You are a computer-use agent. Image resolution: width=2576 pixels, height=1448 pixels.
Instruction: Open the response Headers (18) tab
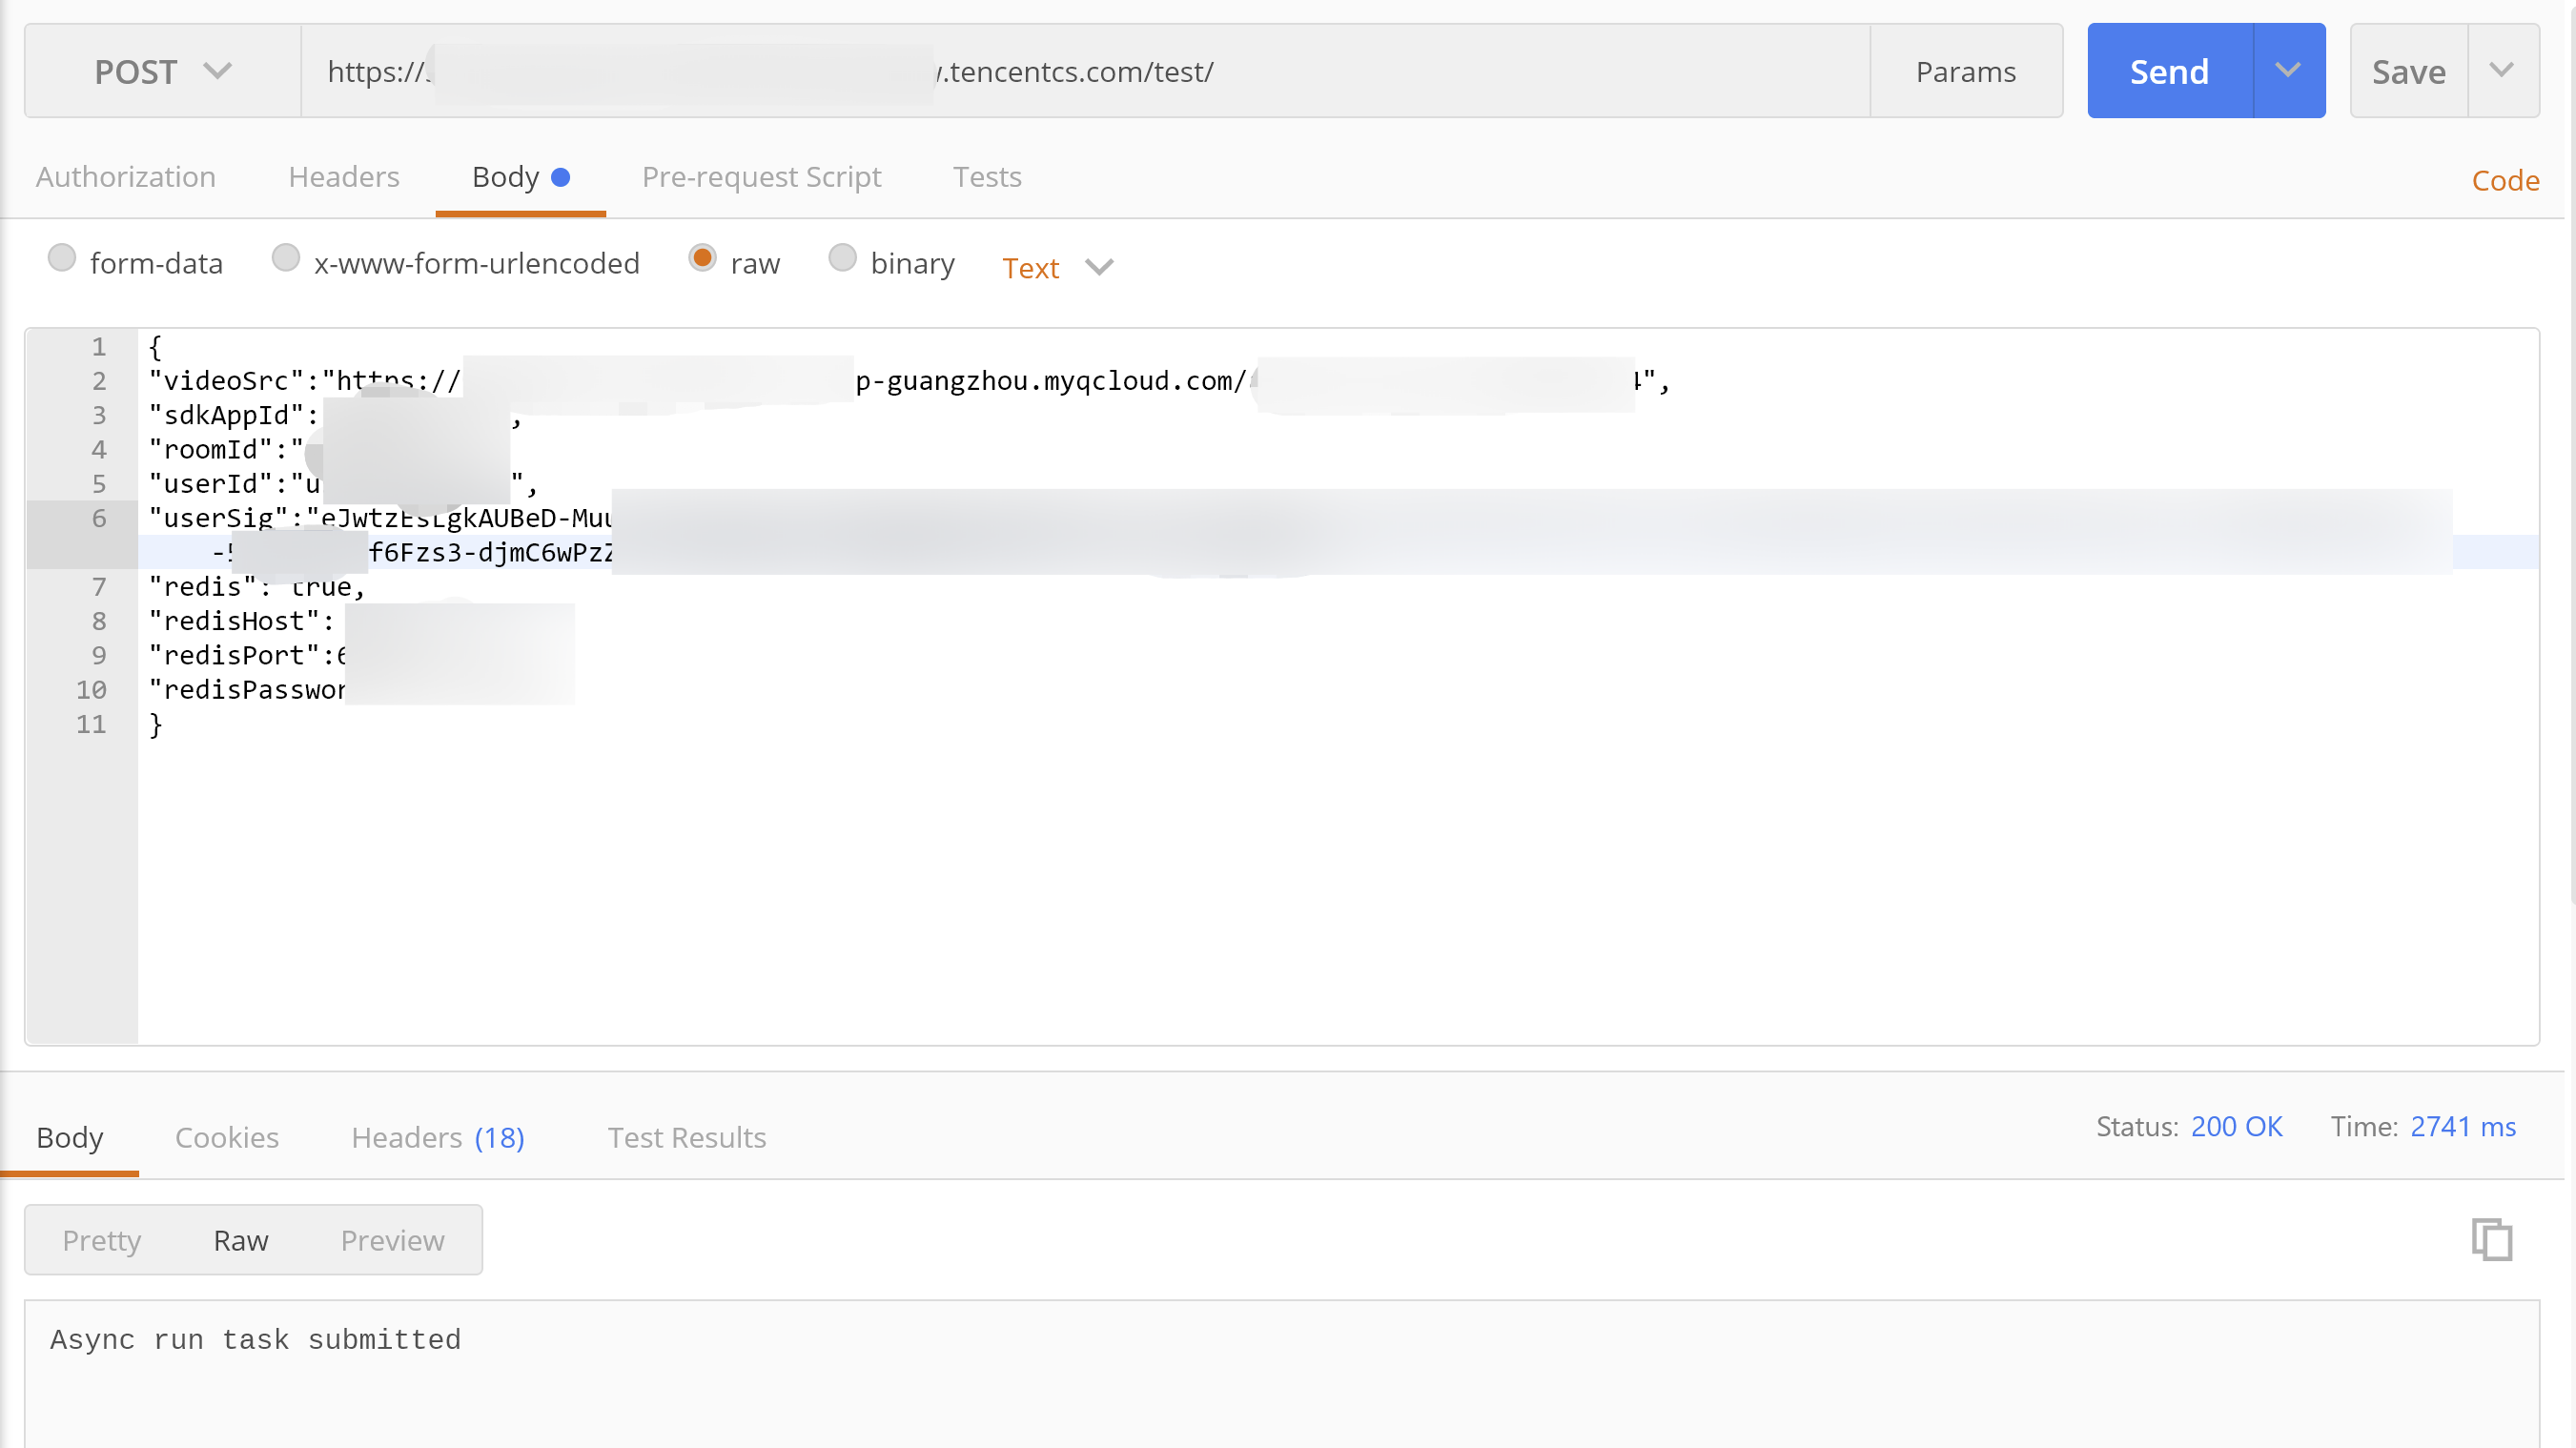[x=438, y=1138]
